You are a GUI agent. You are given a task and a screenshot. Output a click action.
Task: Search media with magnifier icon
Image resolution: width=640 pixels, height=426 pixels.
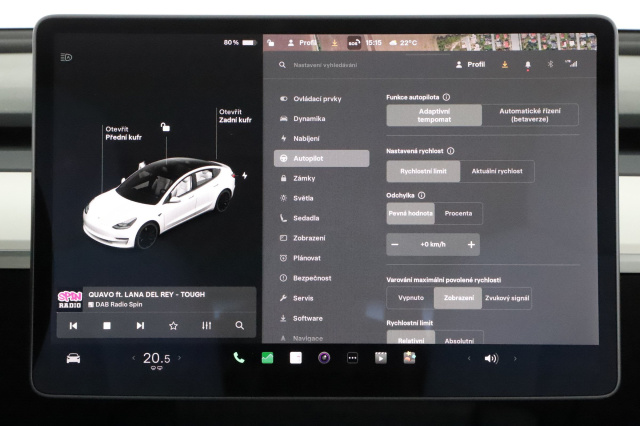pos(240,325)
